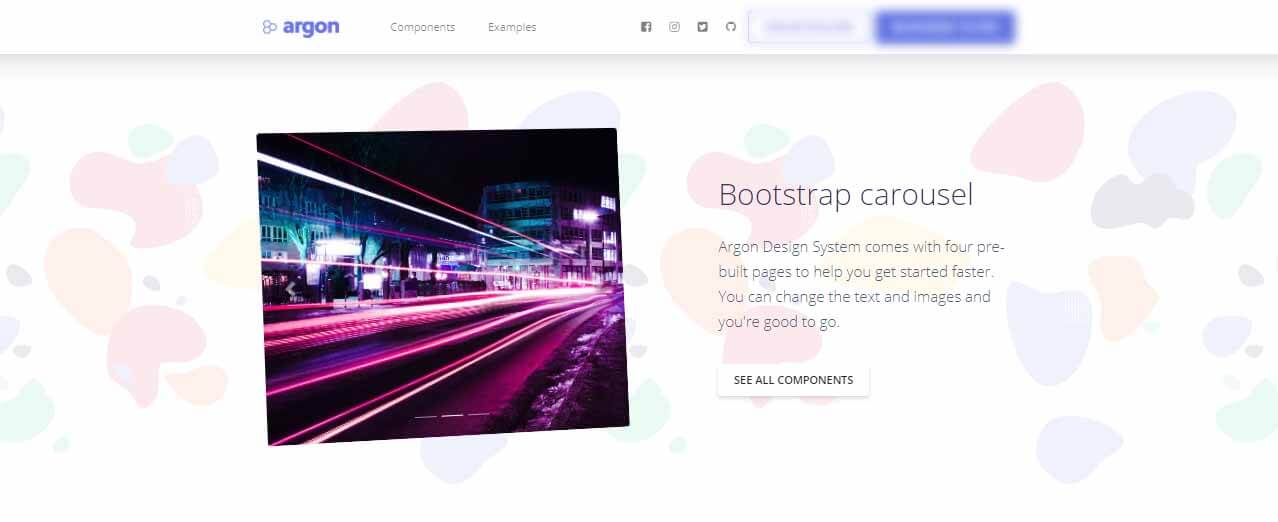The height and width of the screenshot is (522, 1278).
Task: Open the Facebook page icon
Action: pyautogui.click(x=646, y=27)
